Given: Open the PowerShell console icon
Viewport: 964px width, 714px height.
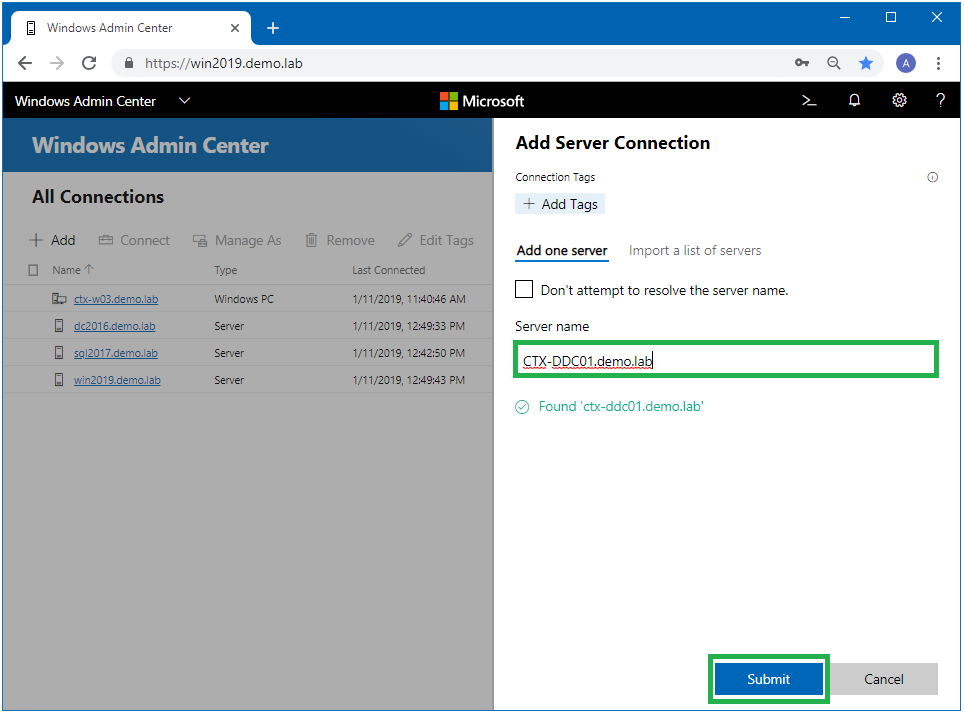Looking at the screenshot, I should click(809, 100).
